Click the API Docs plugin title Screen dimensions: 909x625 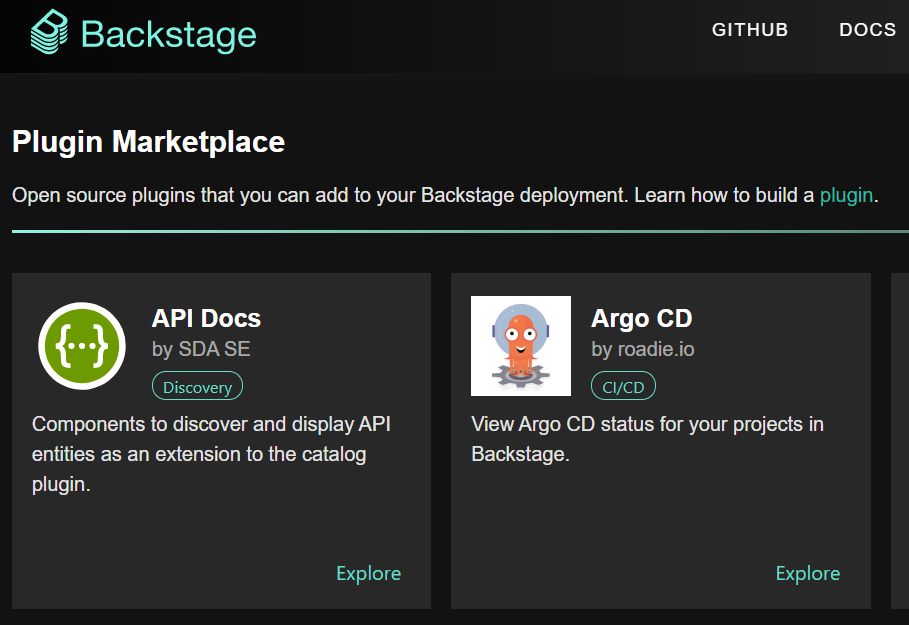coord(206,318)
